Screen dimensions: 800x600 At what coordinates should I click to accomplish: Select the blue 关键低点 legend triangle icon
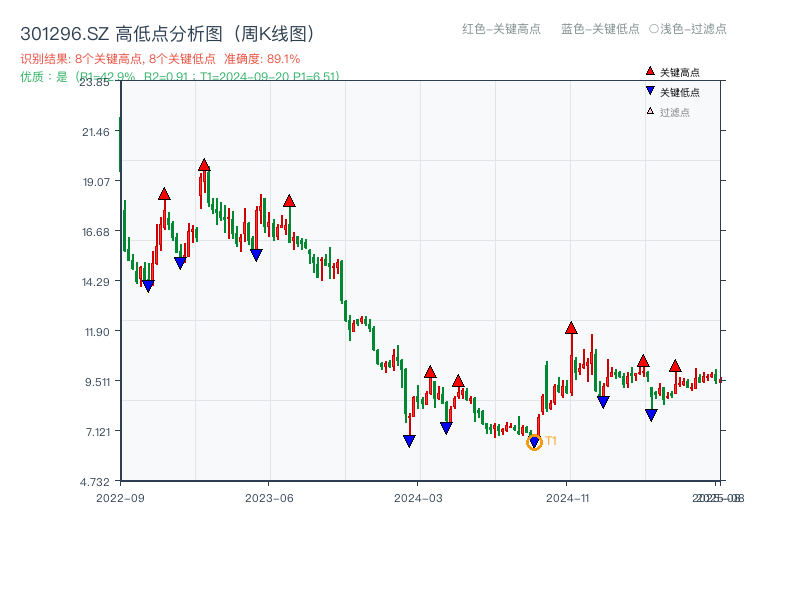pos(650,90)
